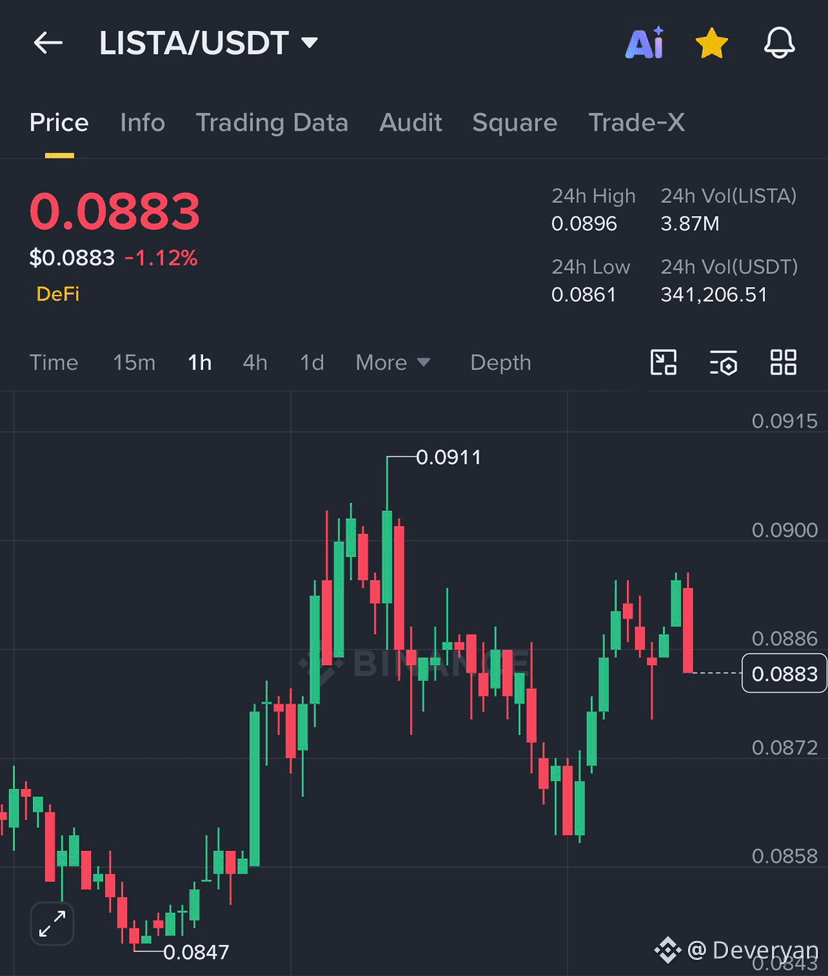
Task: Open the Trade-X tab
Action: coord(636,123)
